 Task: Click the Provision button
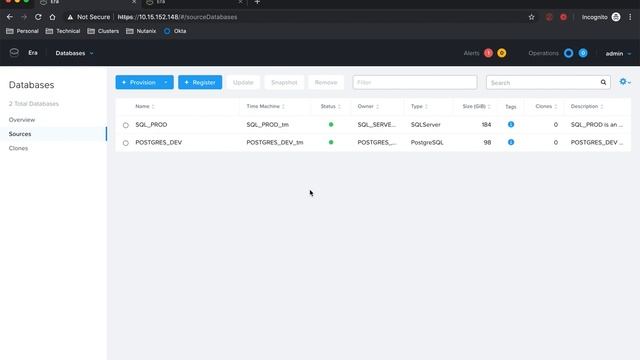[139, 82]
